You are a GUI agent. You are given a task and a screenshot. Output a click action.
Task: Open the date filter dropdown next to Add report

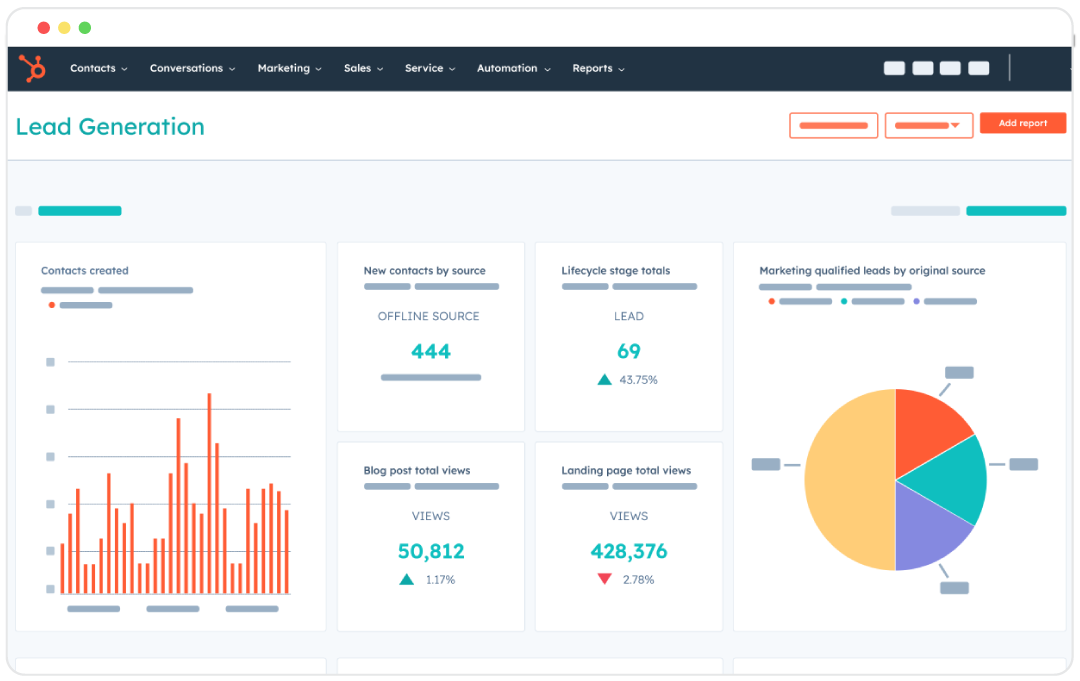928,125
